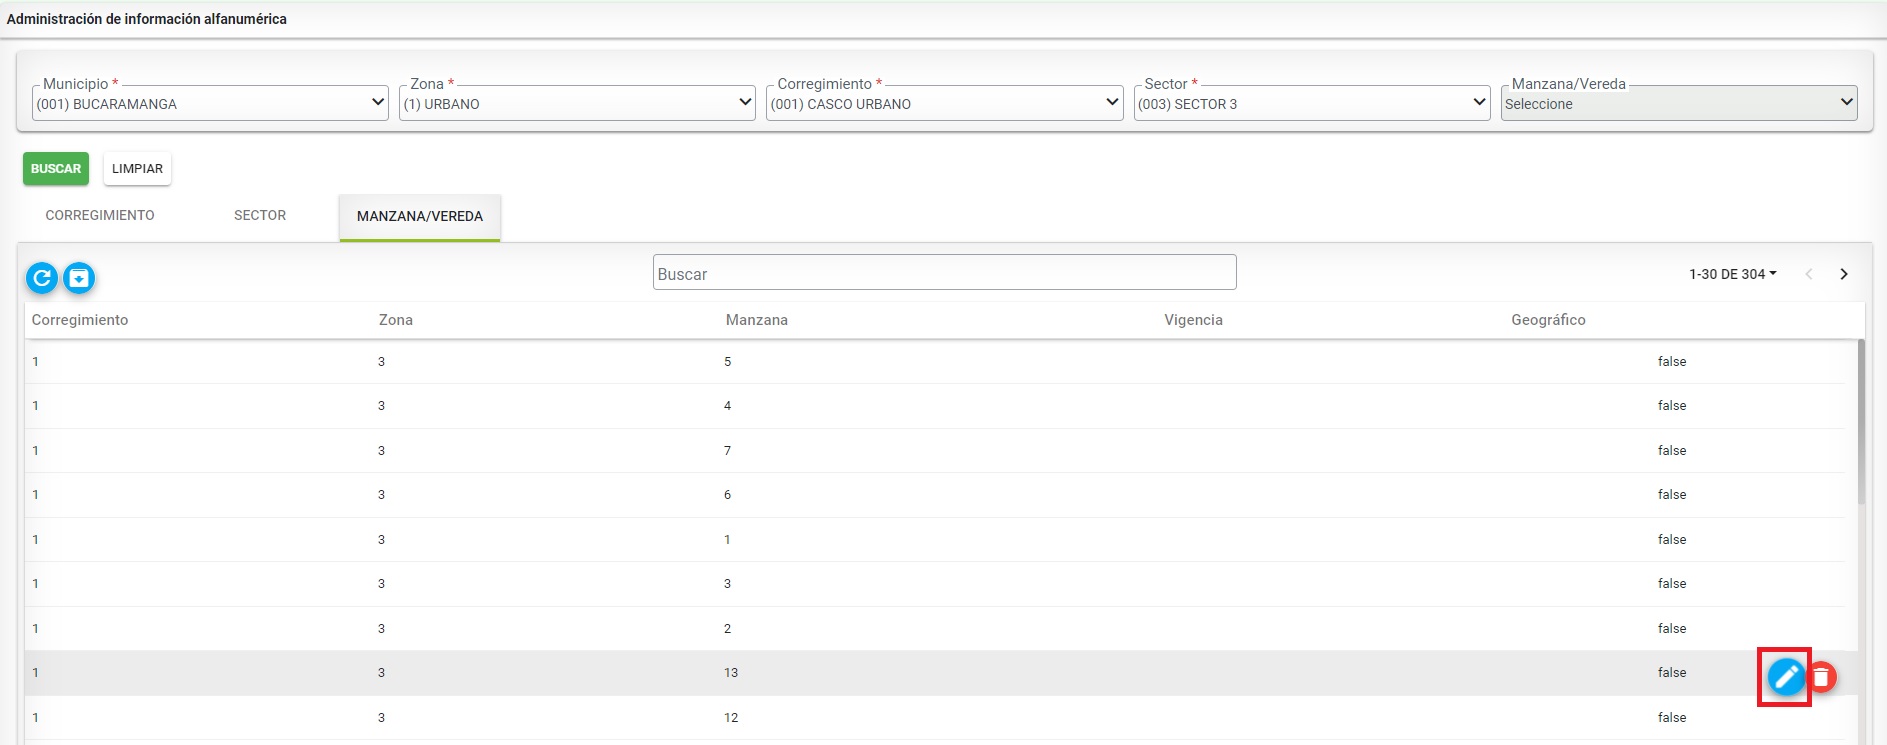Screen dimensions: 1887x745
Task: Open the Zona dropdown showing URBANO
Action: [x=577, y=103]
